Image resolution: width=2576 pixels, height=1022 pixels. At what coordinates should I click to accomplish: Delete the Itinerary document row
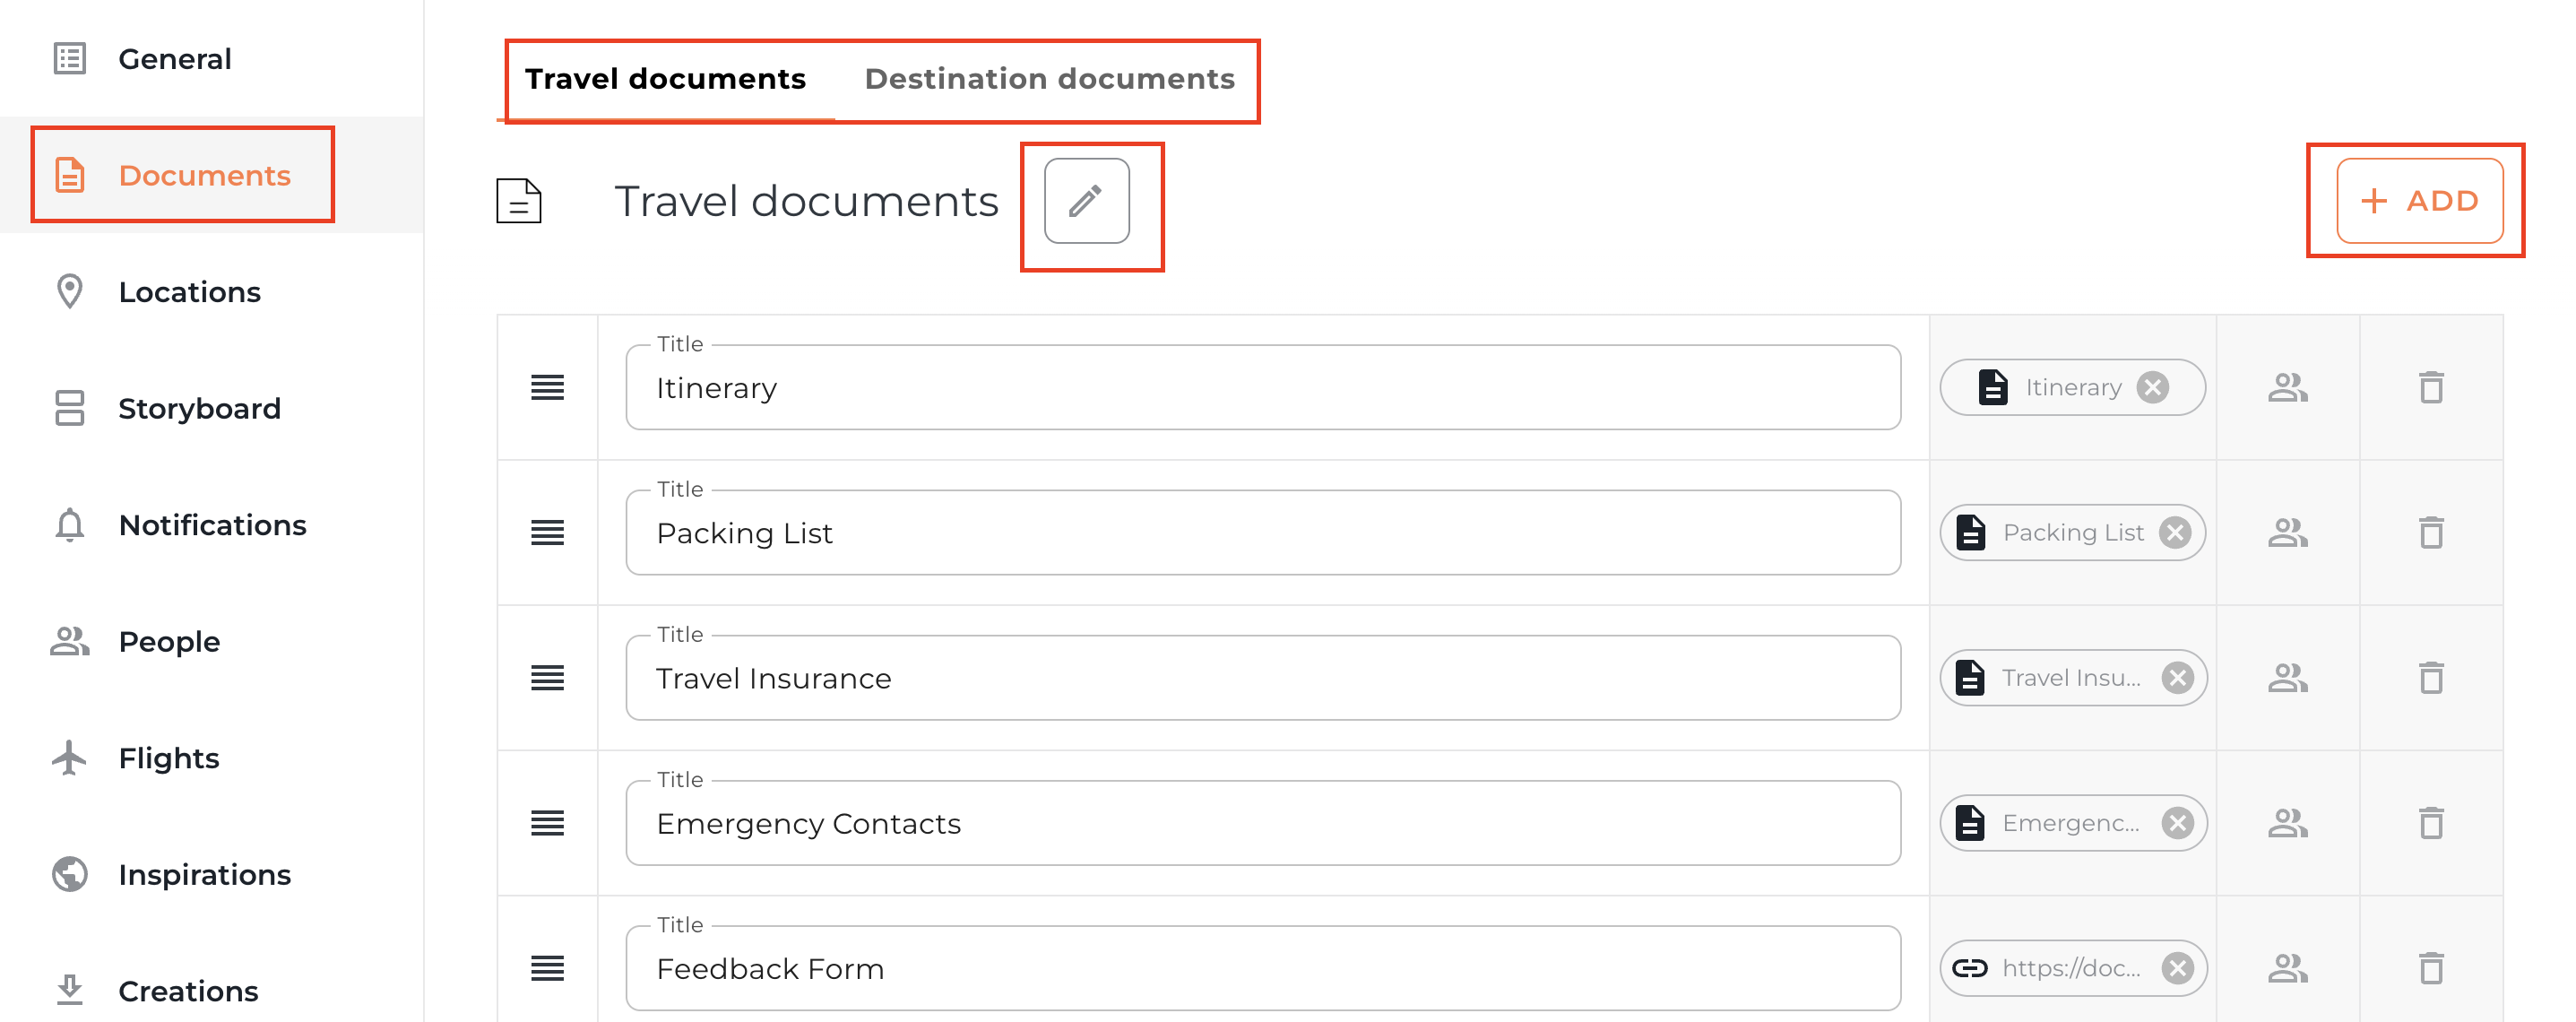(x=2430, y=388)
